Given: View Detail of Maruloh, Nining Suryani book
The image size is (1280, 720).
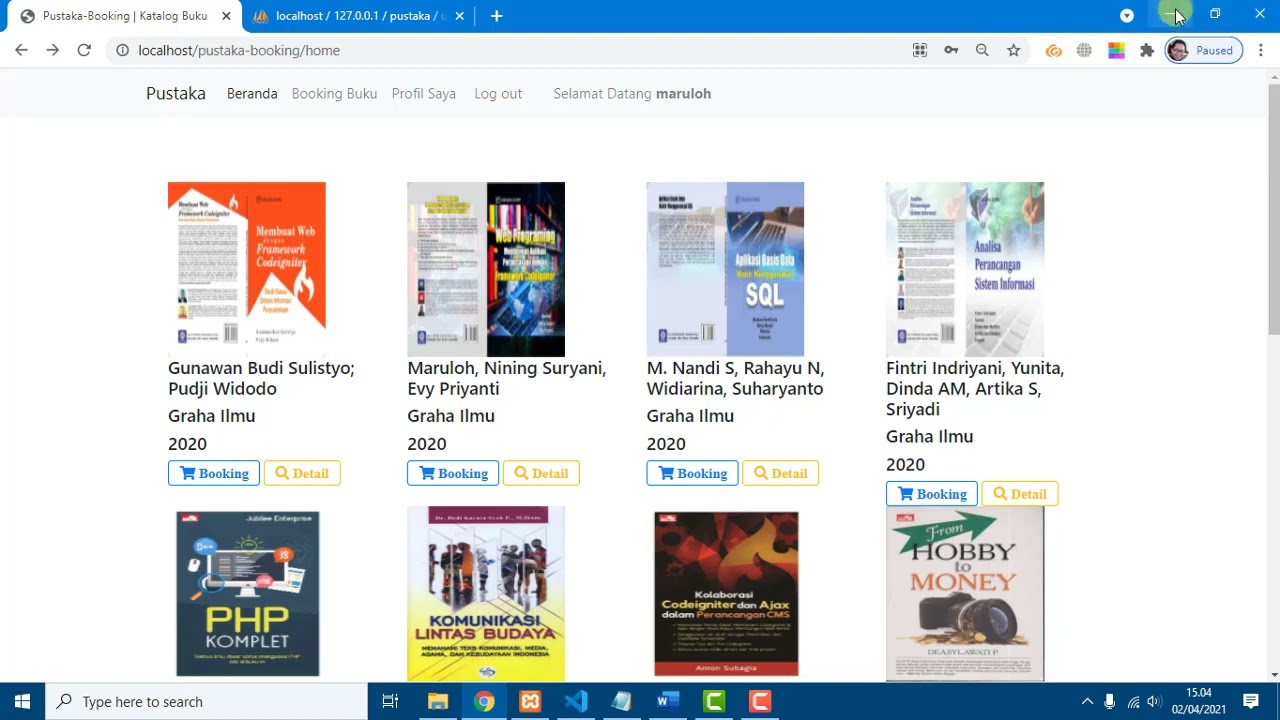Looking at the screenshot, I should [x=541, y=473].
